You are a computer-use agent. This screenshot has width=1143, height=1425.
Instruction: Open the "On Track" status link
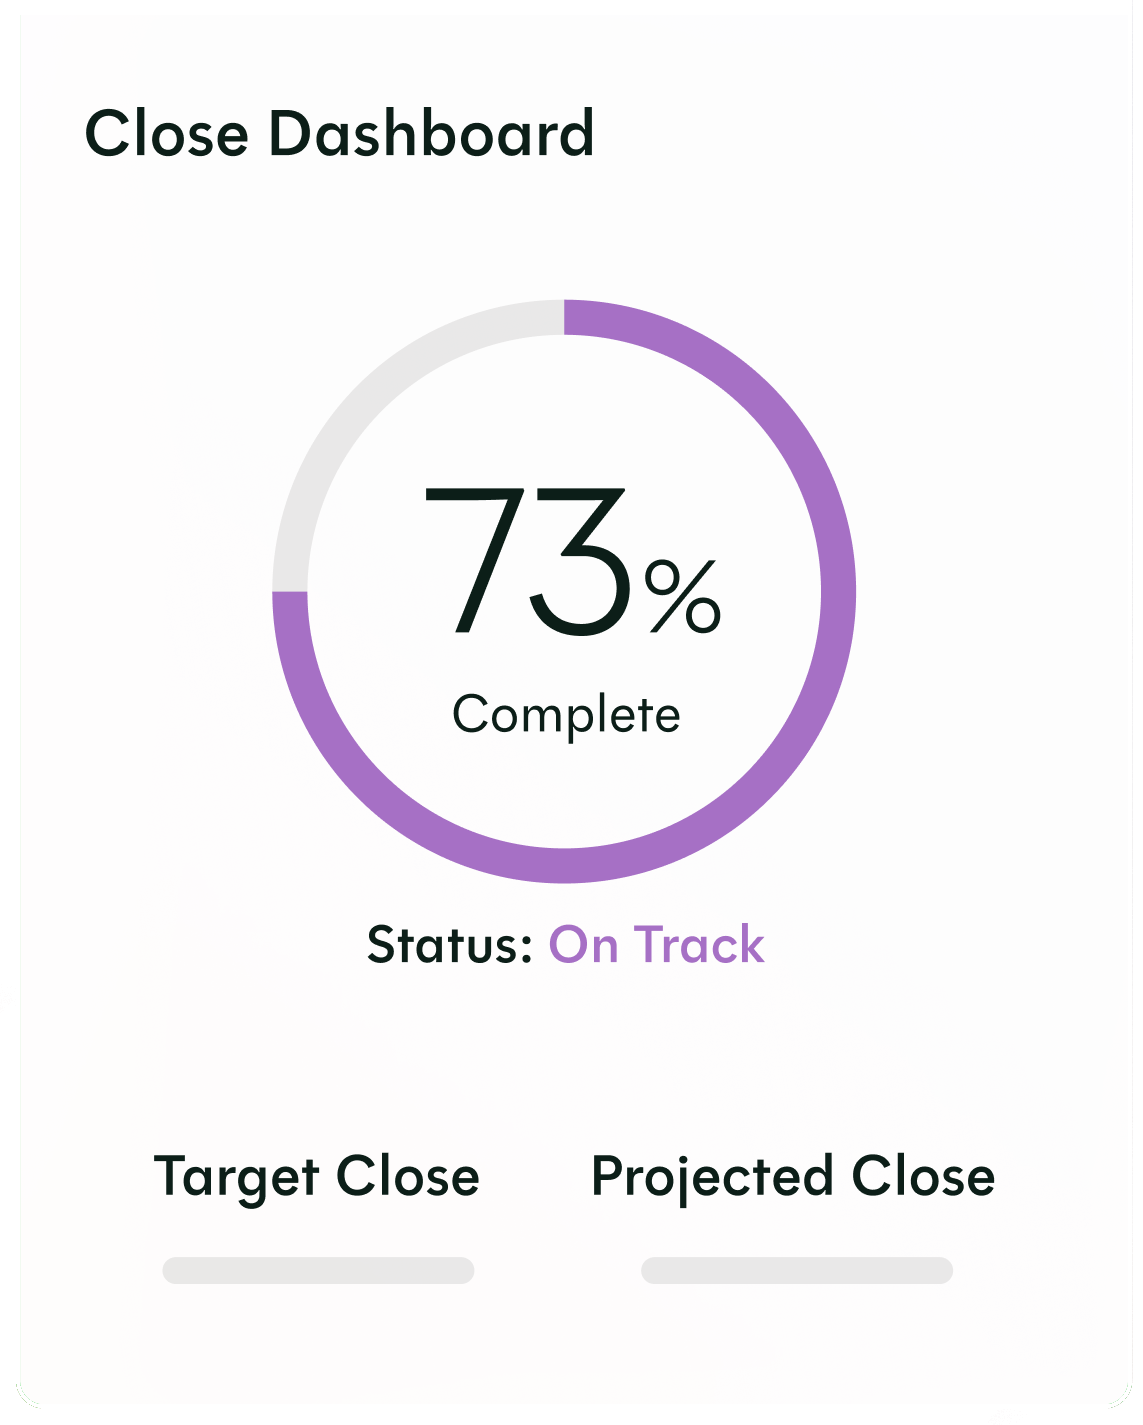657,945
